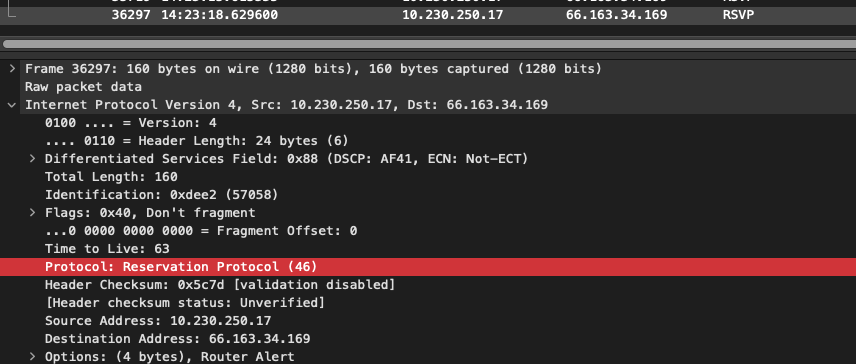Select the Header Length: 24 bytes field
Image resolution: width=856 pixels, height=364 pixels.
point(428,141)
